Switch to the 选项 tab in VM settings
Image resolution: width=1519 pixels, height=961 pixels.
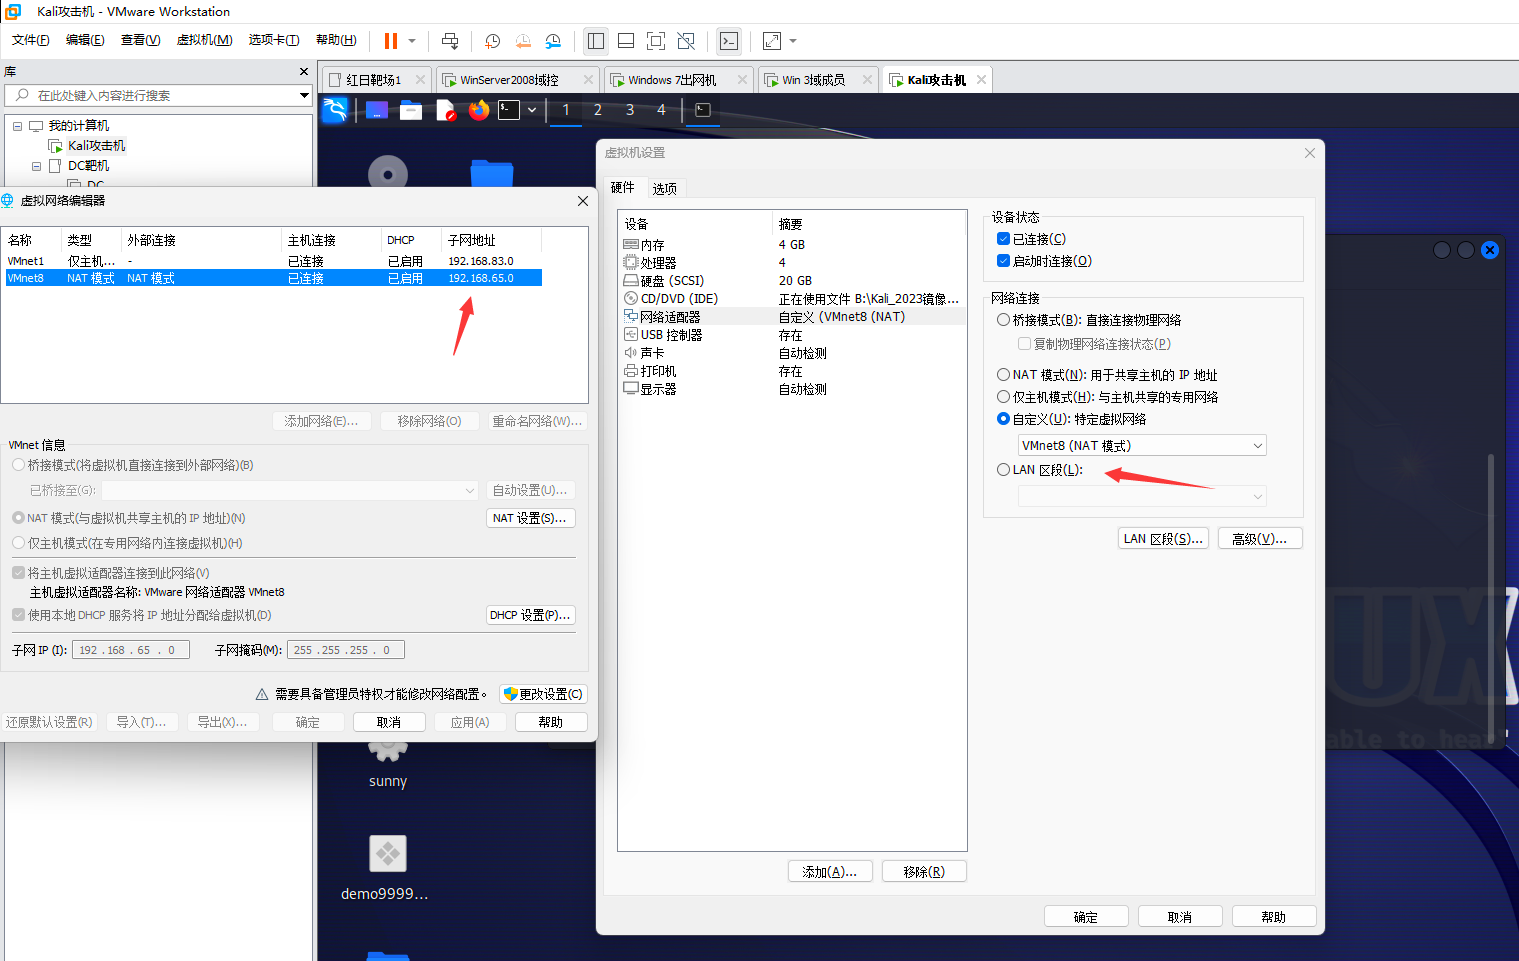point(664,188)
